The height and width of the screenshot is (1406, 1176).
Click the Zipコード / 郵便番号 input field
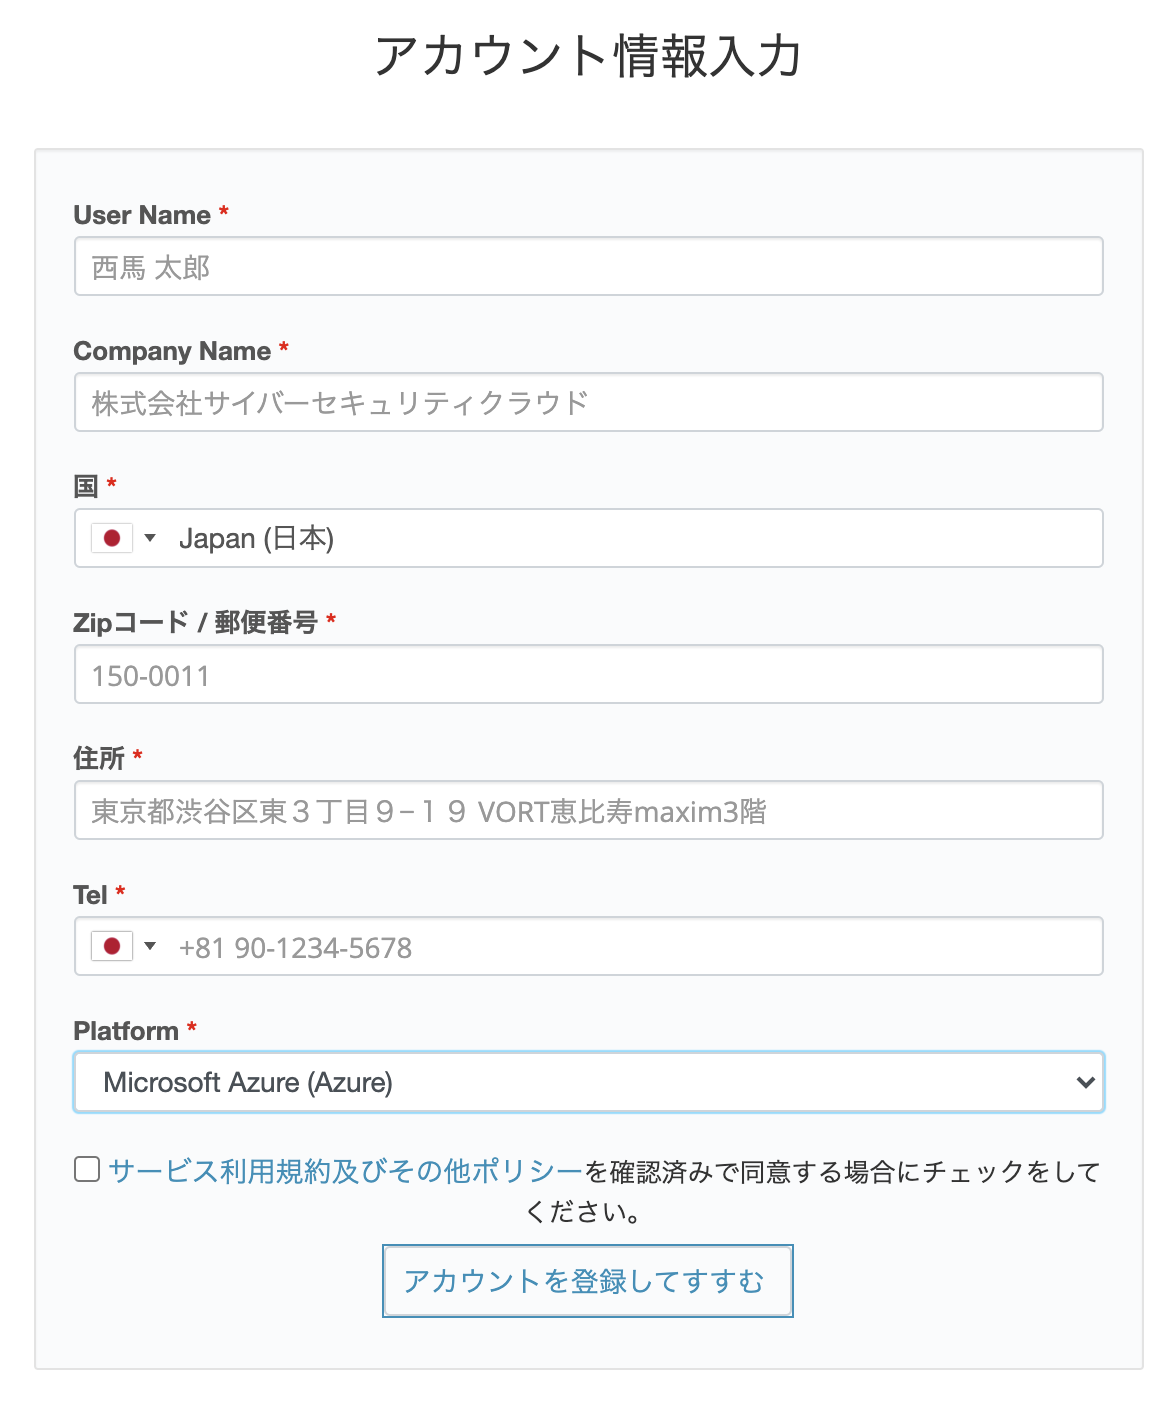click(x=589, y=674)
